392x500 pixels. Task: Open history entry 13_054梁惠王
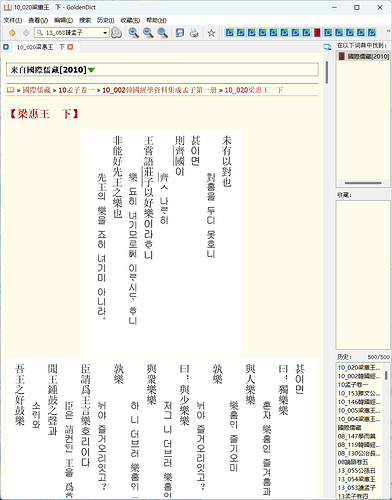click(356, 479)
